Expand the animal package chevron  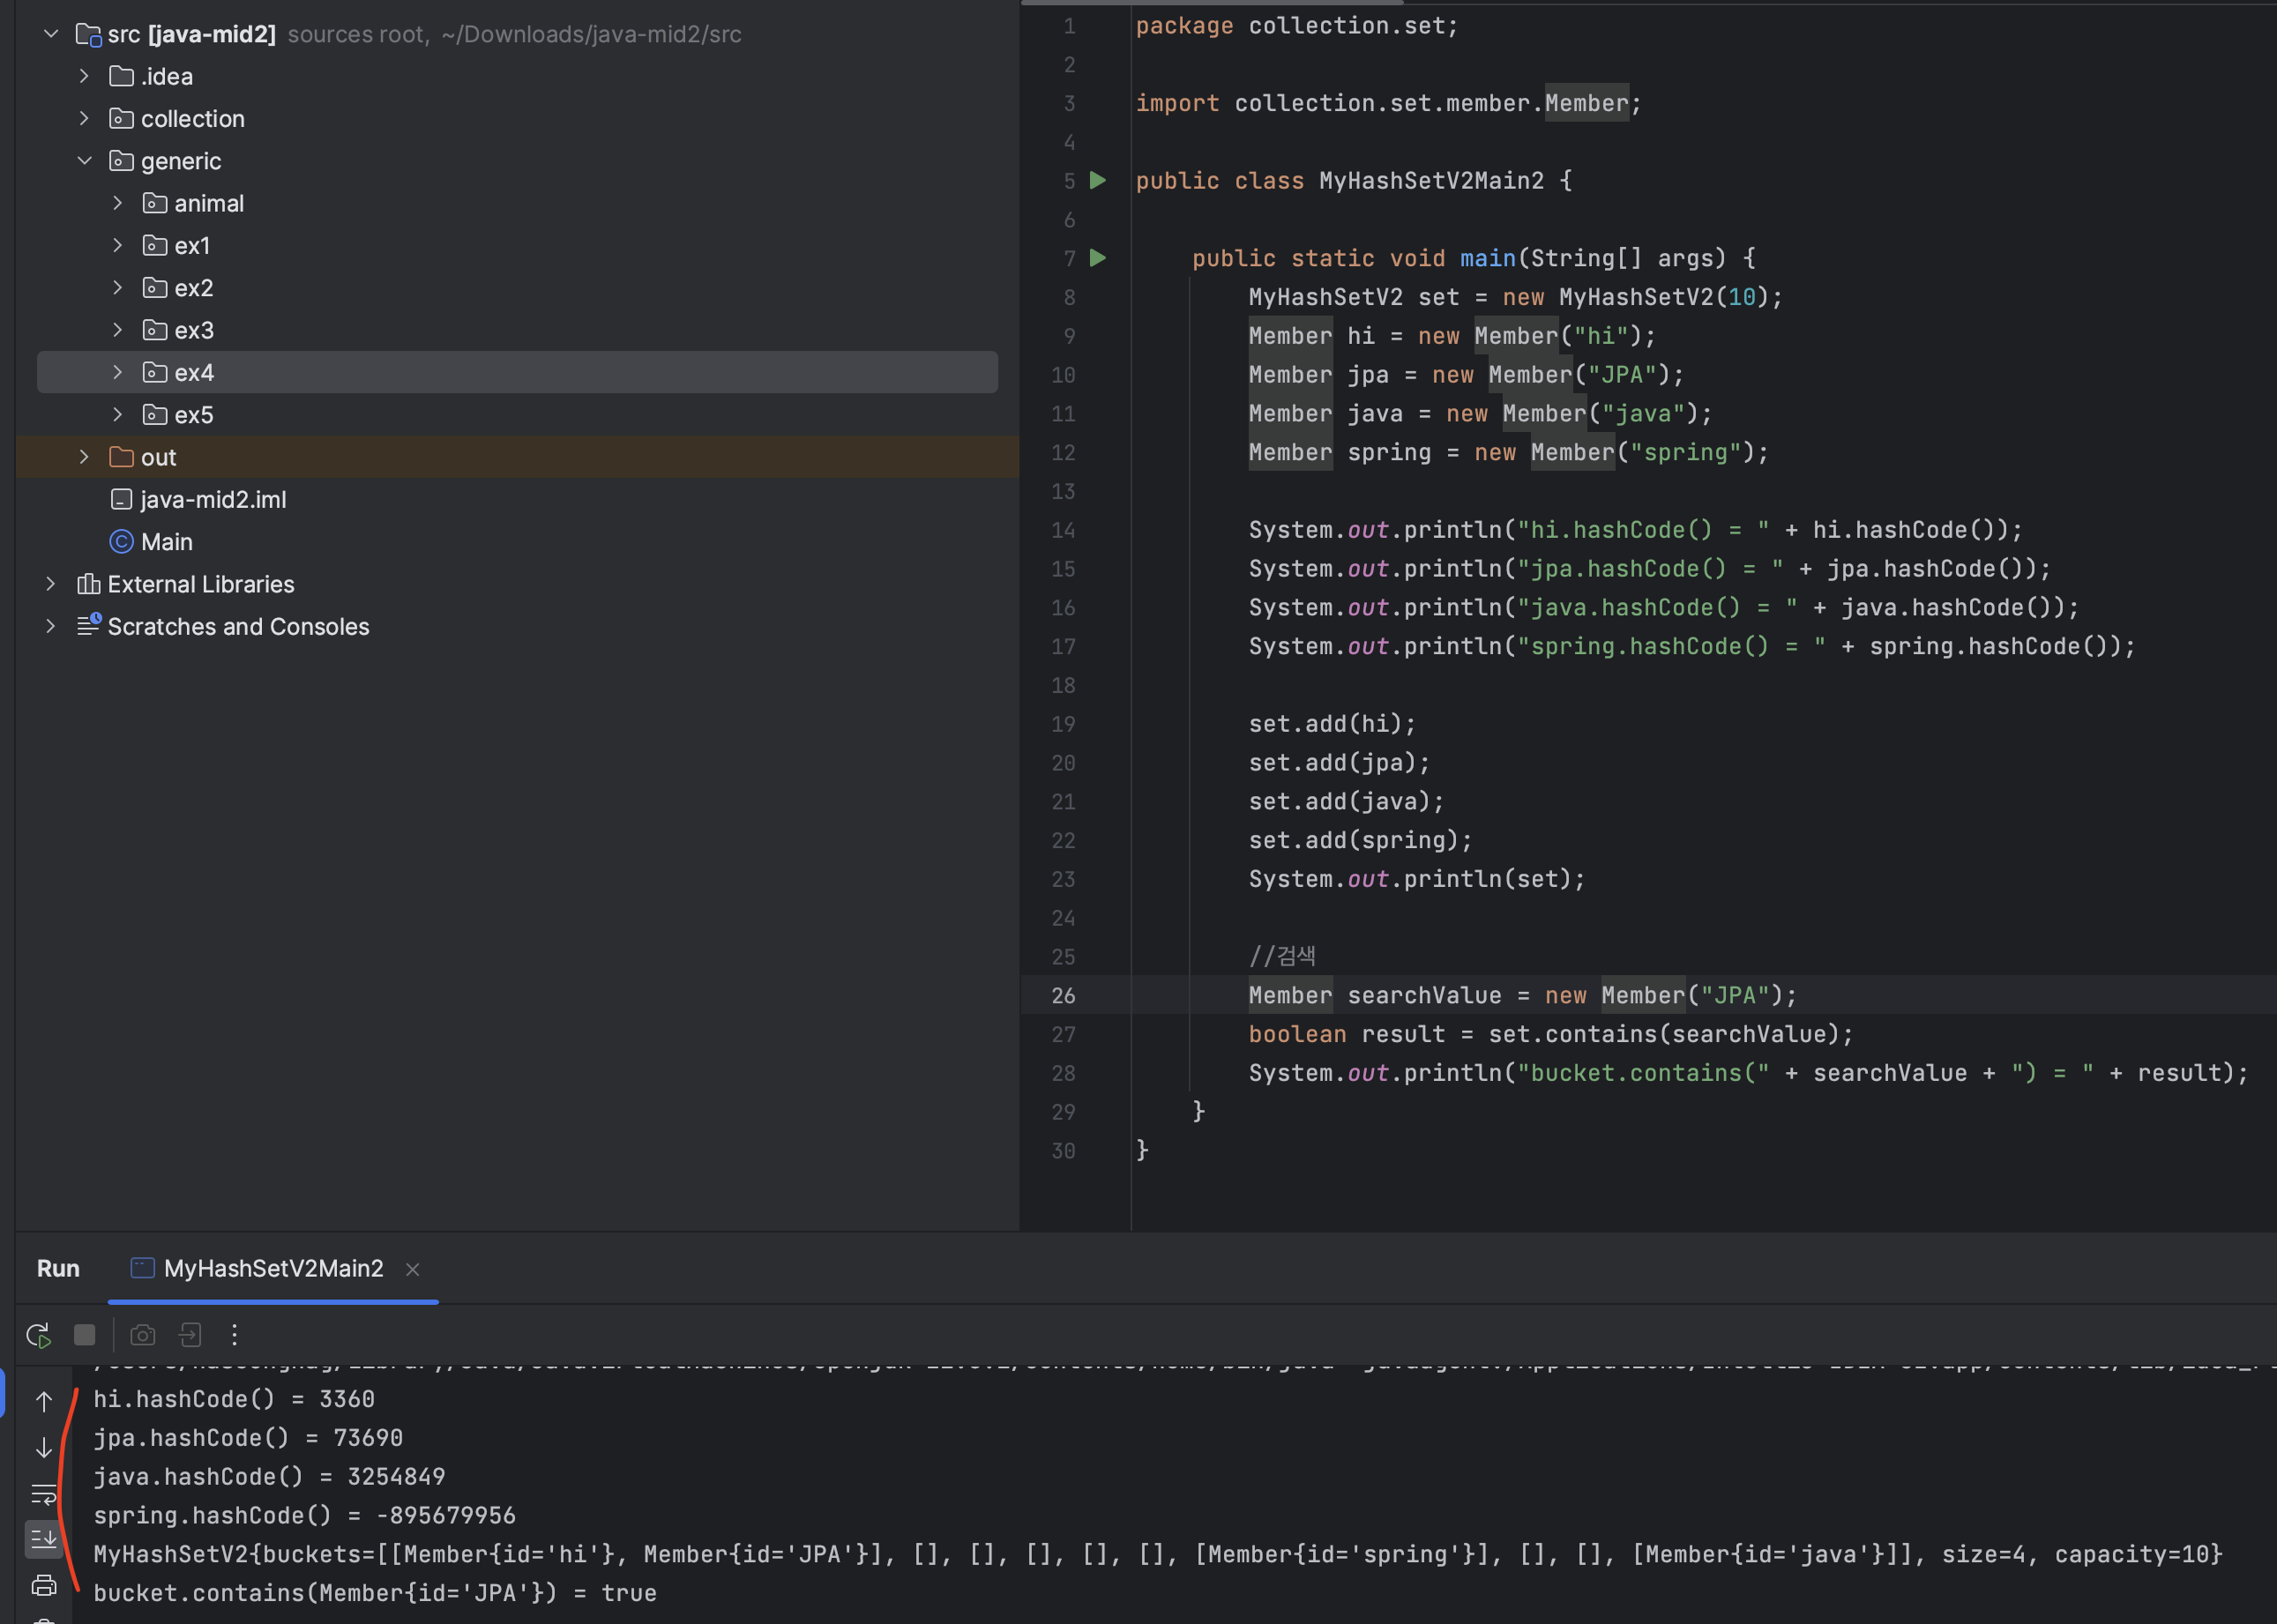point(117,203)
